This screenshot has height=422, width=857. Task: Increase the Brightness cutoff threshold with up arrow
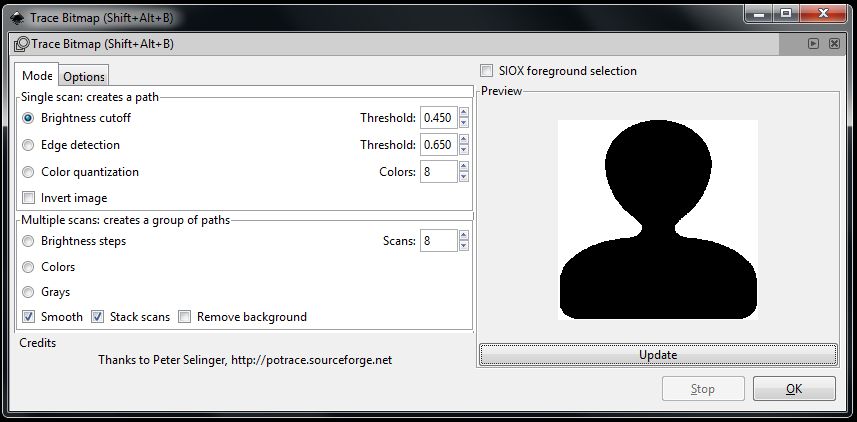point(464,113)
